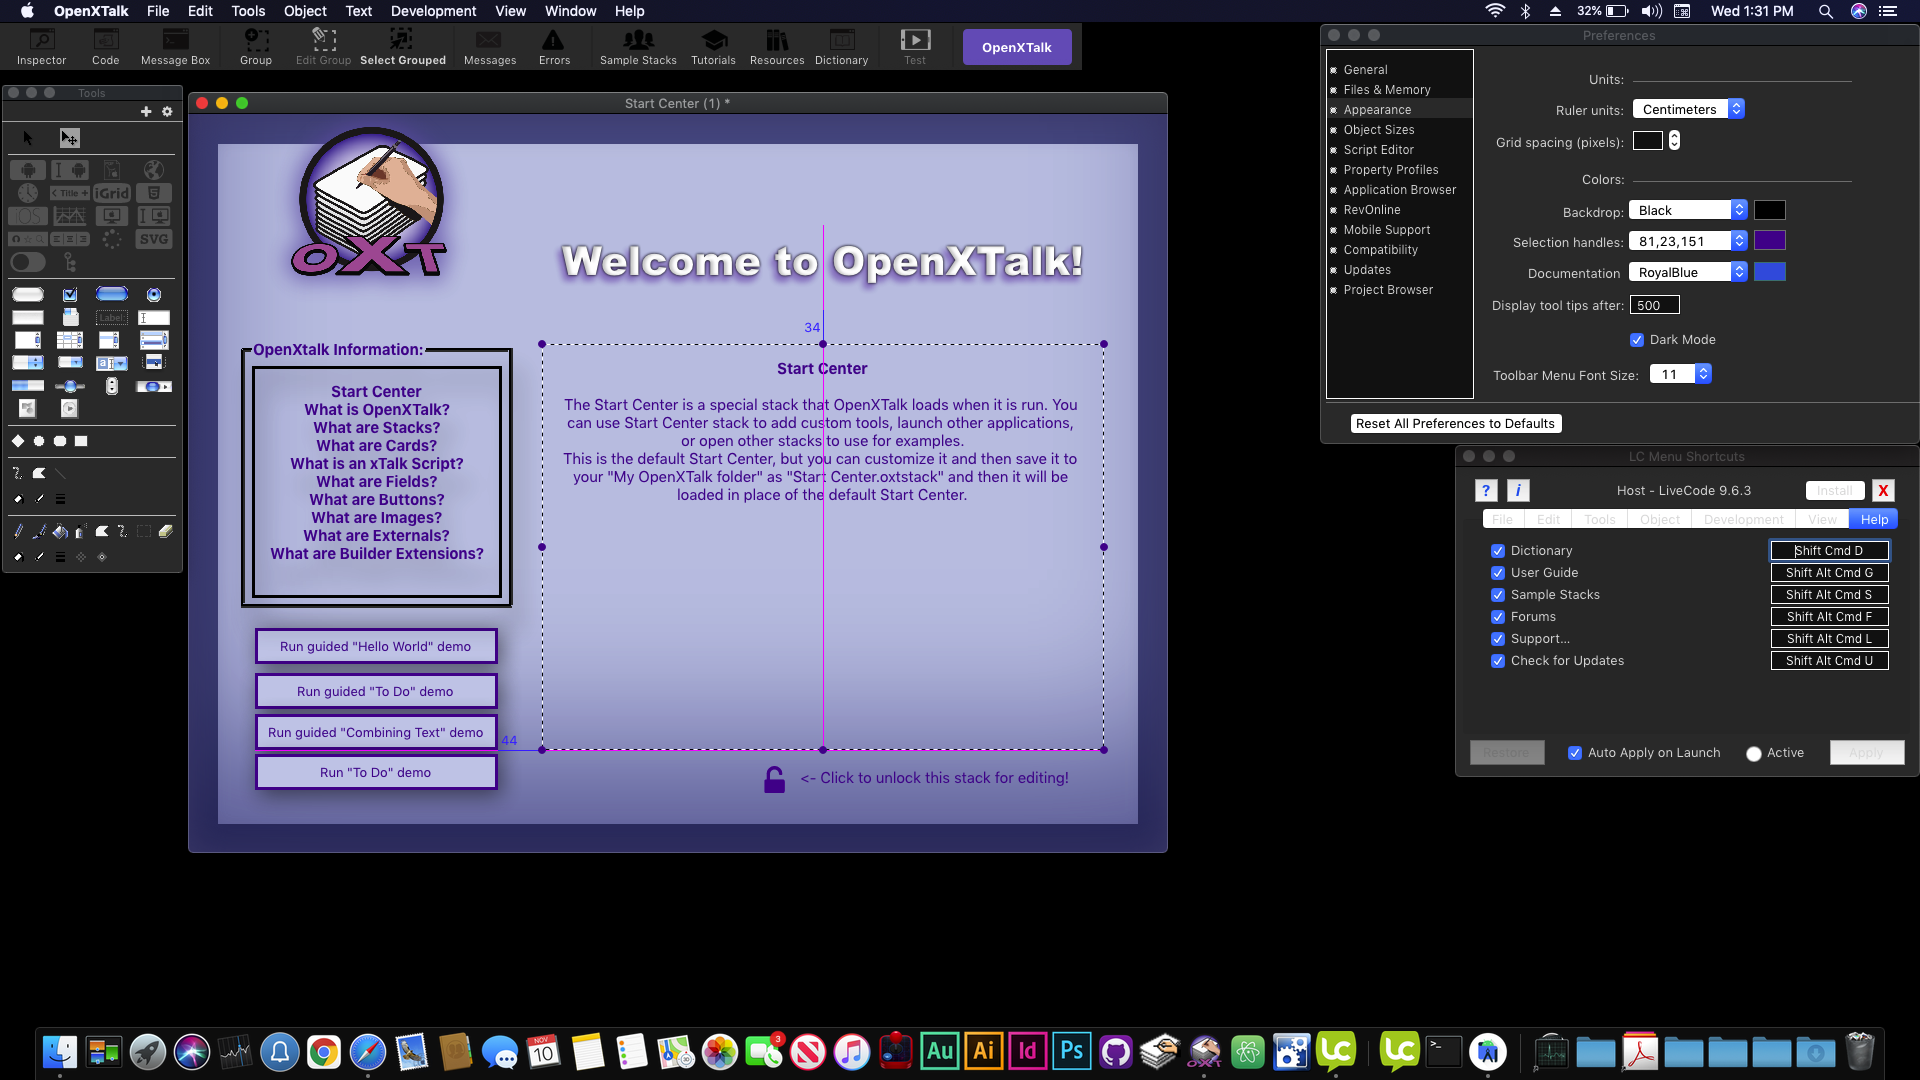Screen dimensions: 1920x1080
Task: Open the Toolbar Menu Font Size dropdown
Action: coord(1681,374)
